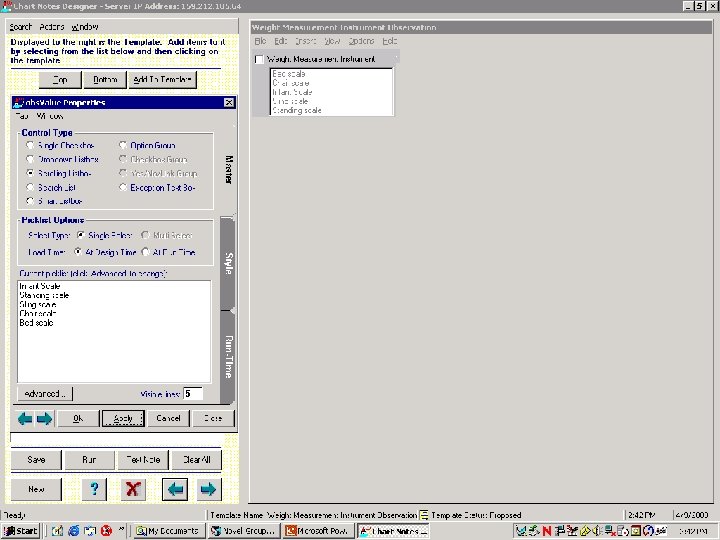The height and width of the screenshot is (540, 720).
Task: Click the Close text button in Properties dialog
Action: pyautogui.click(x=213, y=418)
